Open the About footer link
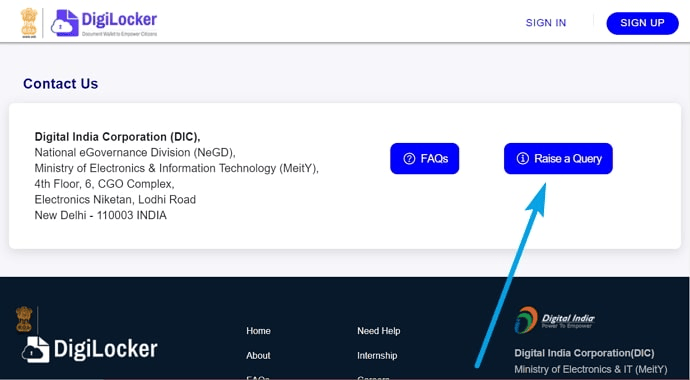This screenshot has height=380, width=690. tap(258, 355)
